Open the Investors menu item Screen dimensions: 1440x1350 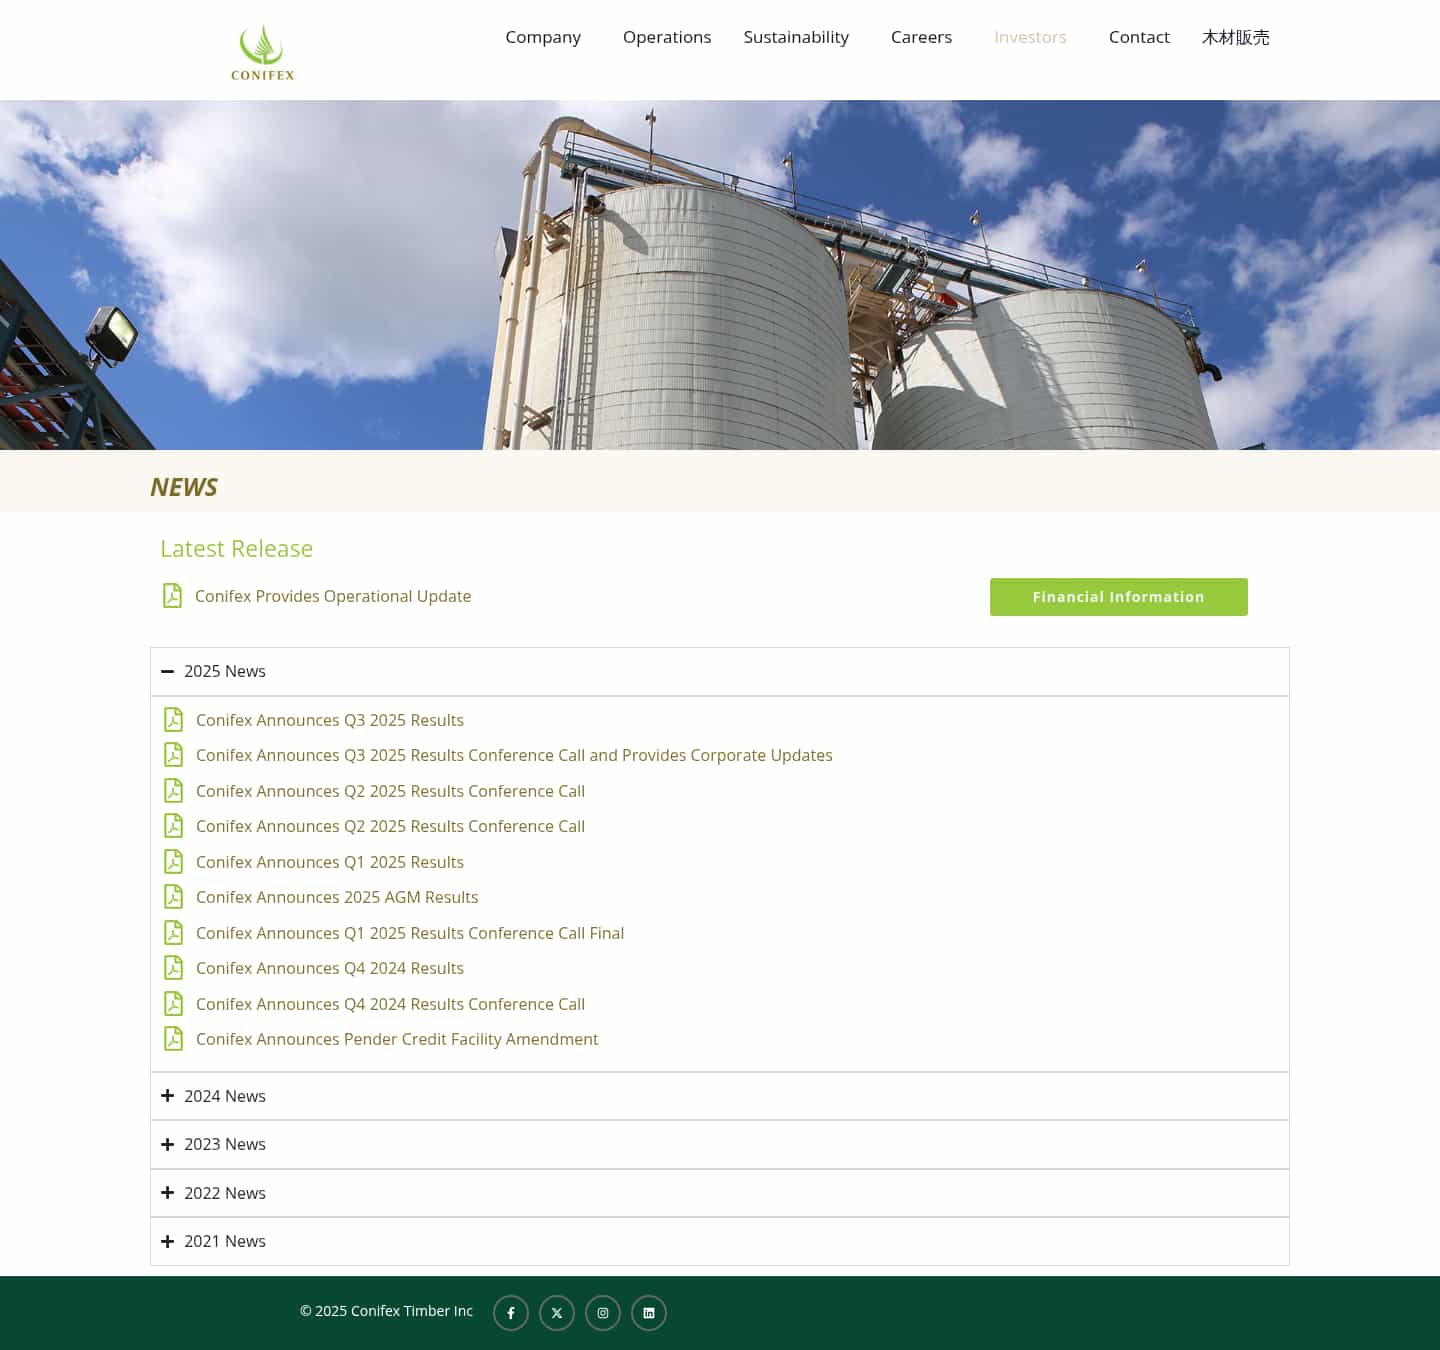[1030, 37]
